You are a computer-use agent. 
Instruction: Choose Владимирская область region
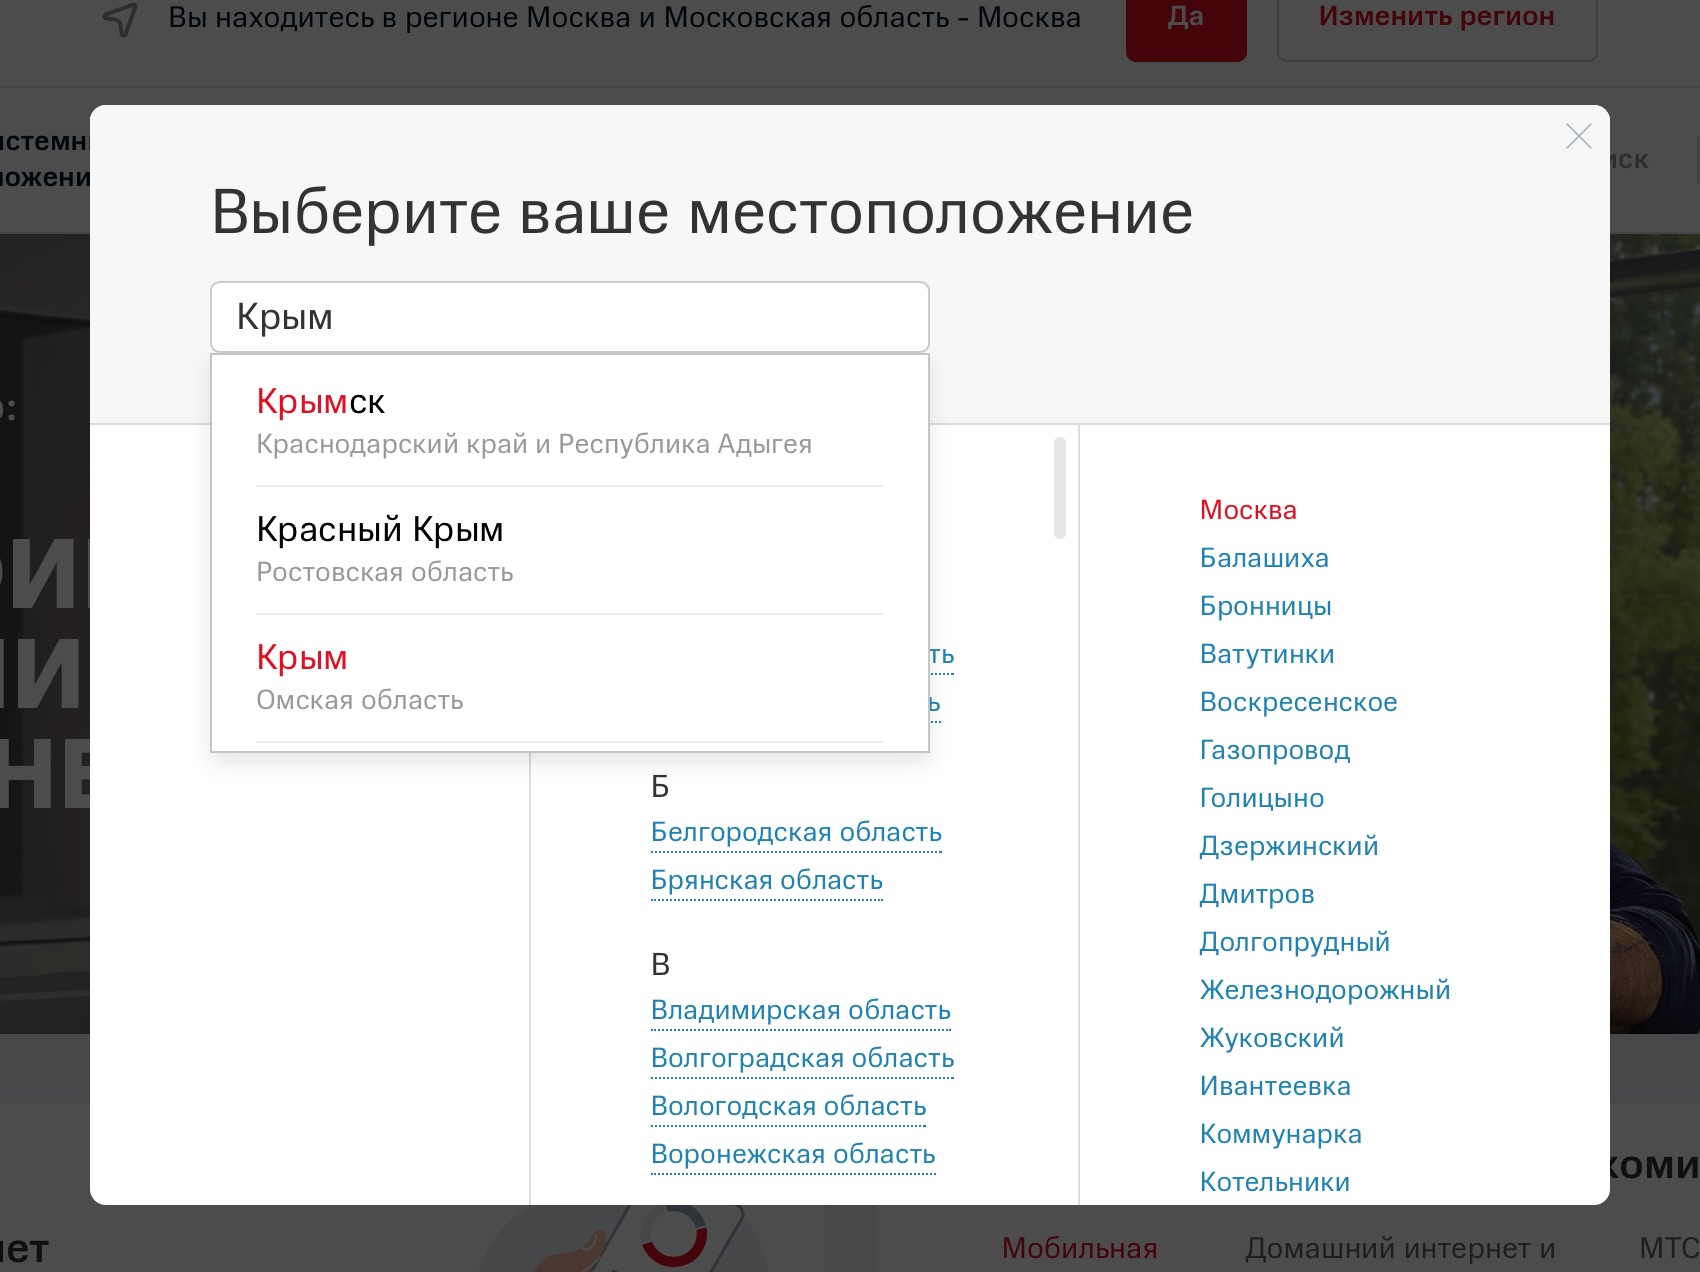coord(800,1010)
